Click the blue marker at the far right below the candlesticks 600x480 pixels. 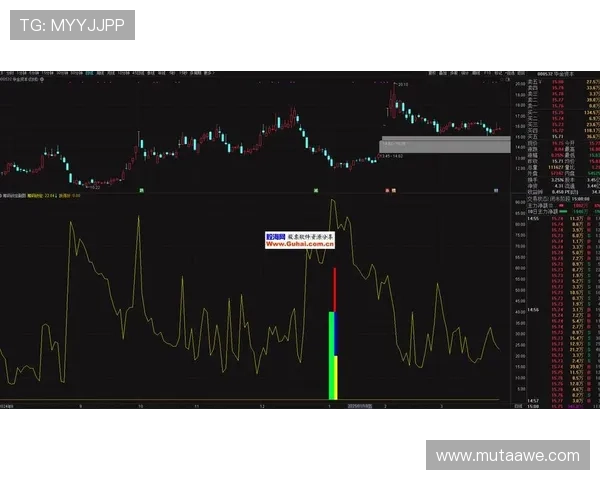(x=497, y=188)
